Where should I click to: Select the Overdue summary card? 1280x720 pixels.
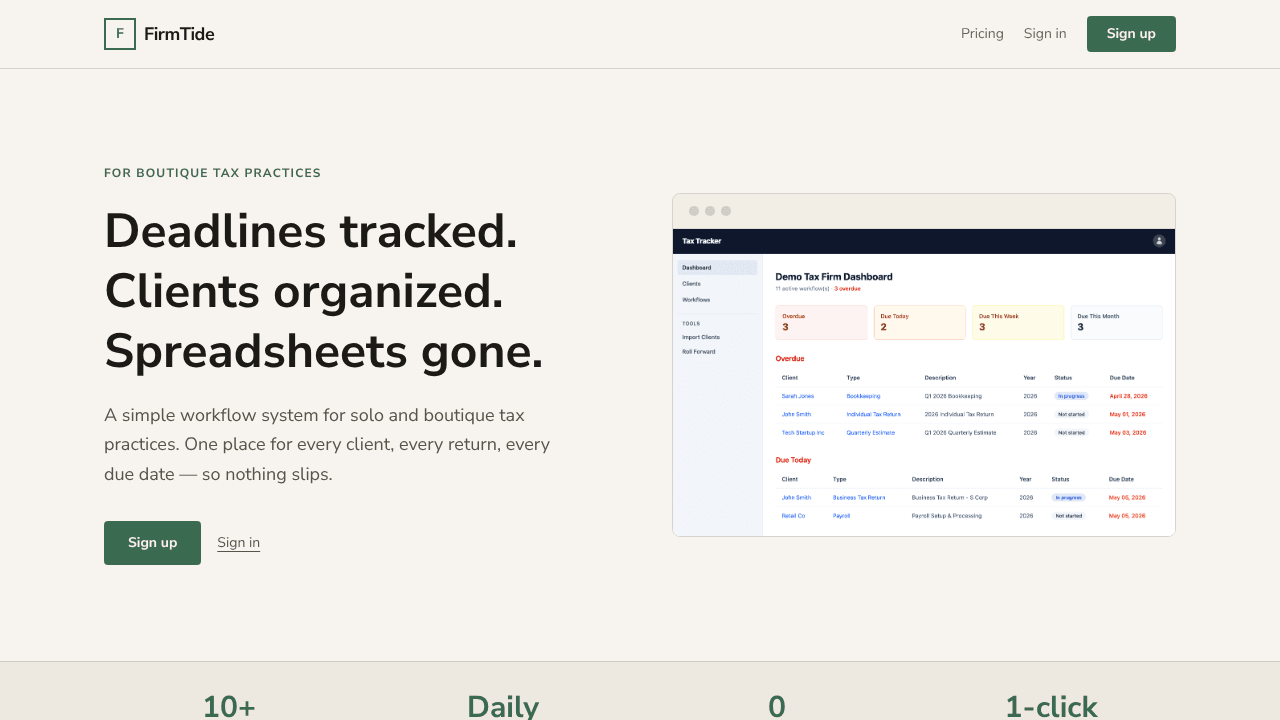click(x=821, y=322)
